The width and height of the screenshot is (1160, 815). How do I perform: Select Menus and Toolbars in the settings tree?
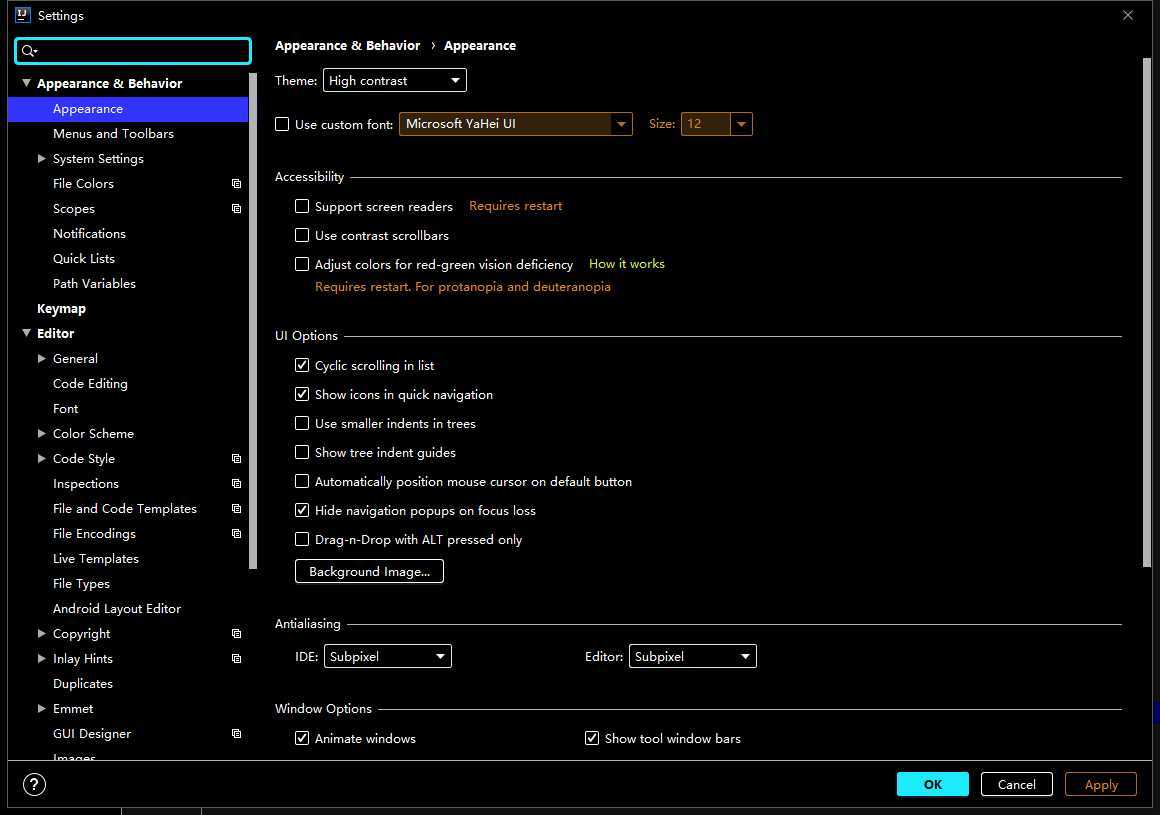113,134
